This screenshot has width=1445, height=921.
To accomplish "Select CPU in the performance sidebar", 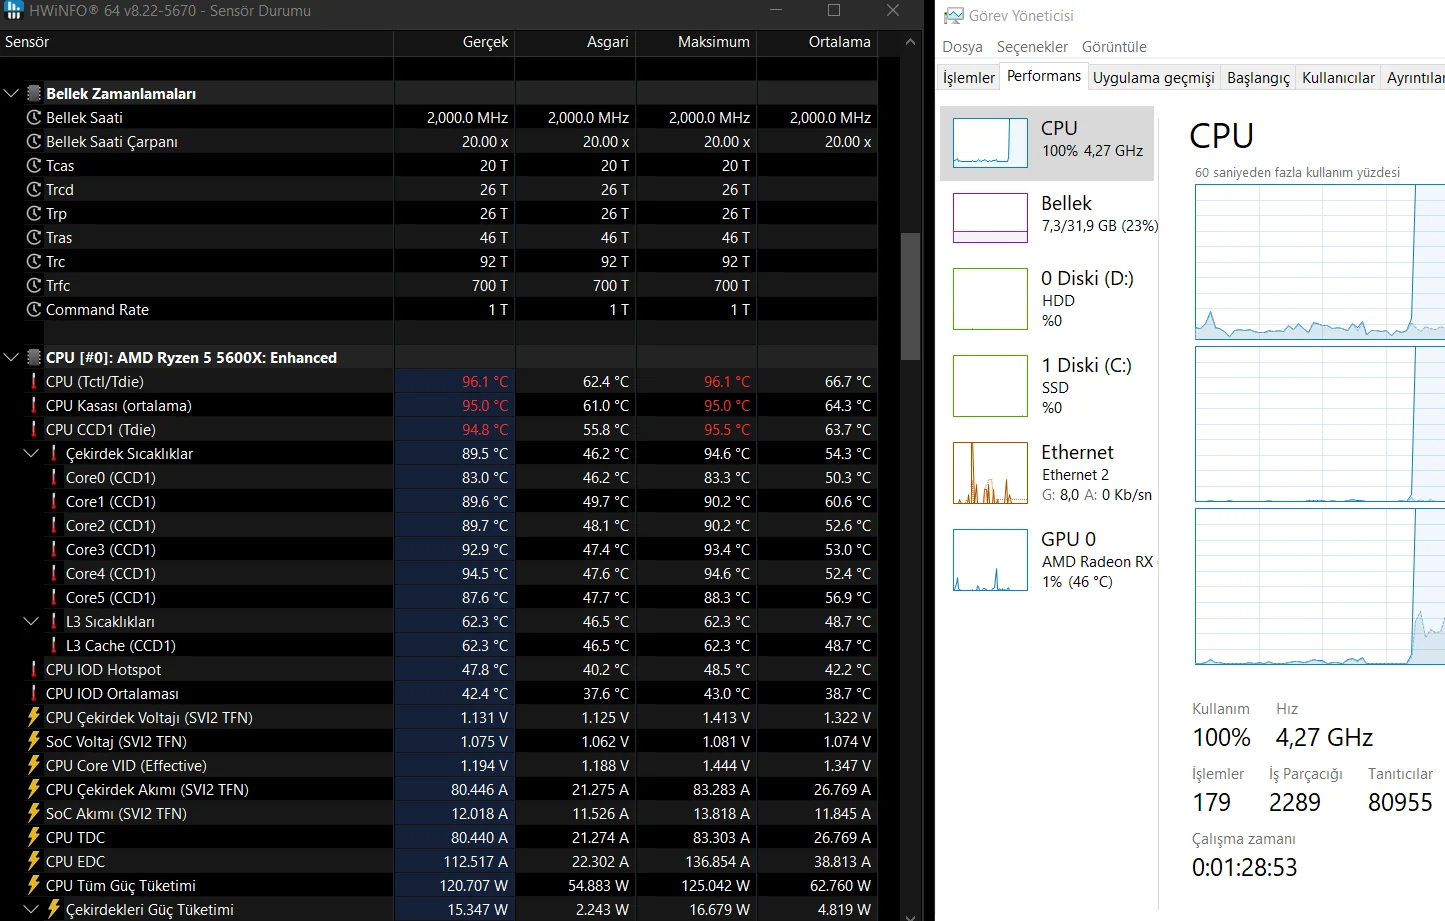I will (1047, 143).
